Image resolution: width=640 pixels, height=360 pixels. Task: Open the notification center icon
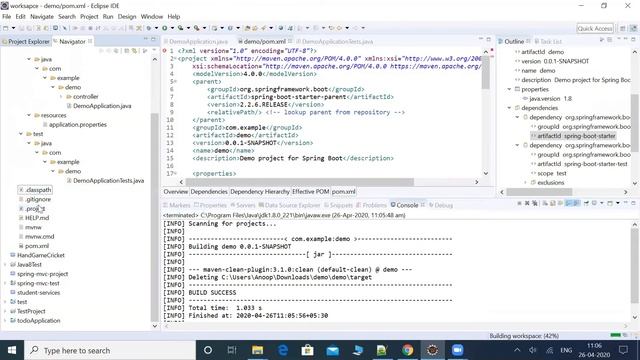point(623,350)
